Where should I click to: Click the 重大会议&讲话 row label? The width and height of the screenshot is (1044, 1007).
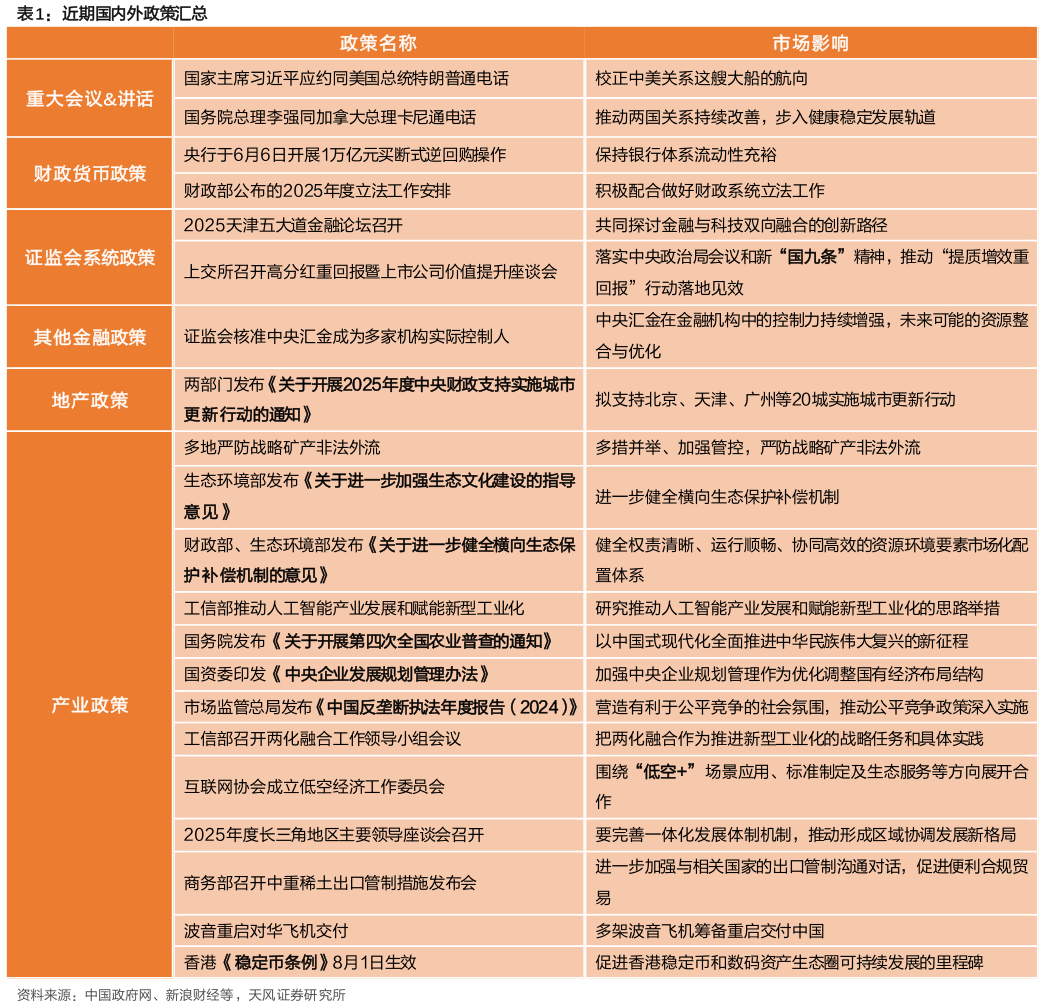(x=89, y=98)
